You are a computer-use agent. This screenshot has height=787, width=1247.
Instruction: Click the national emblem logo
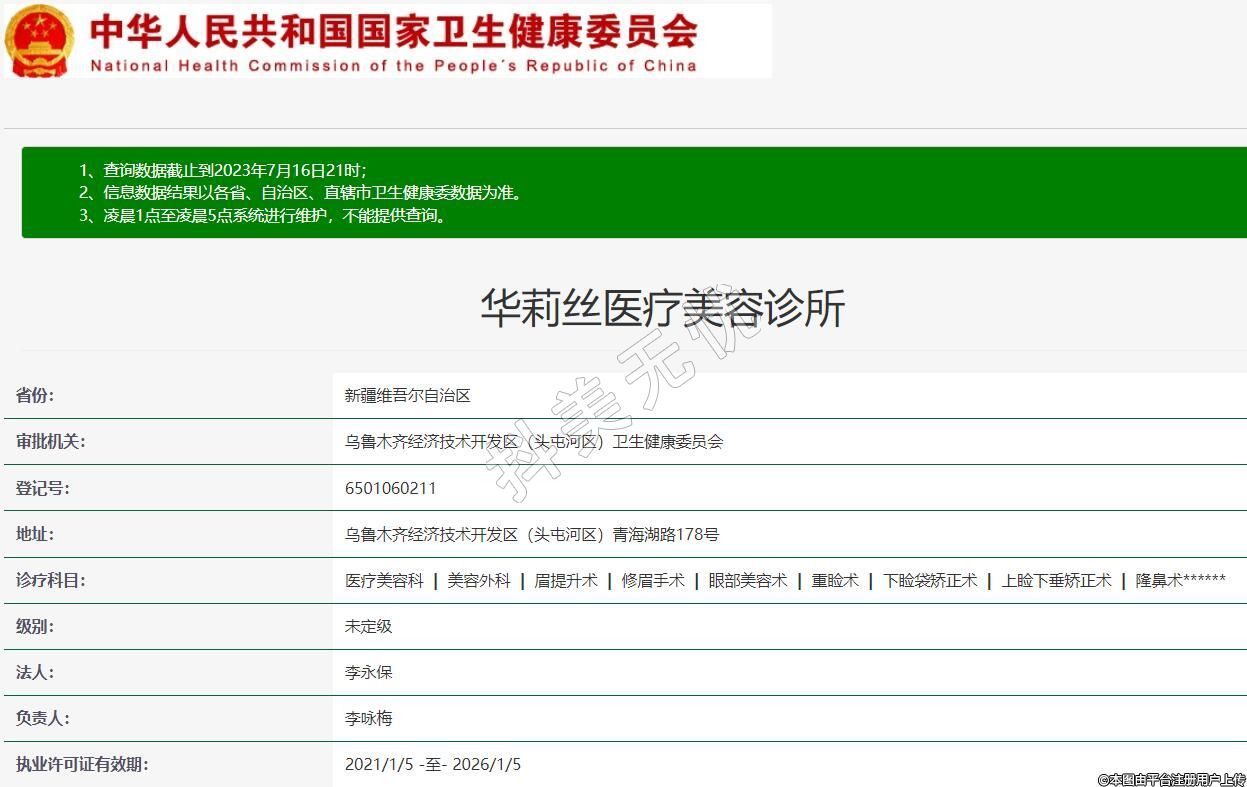tap(39, 40)
